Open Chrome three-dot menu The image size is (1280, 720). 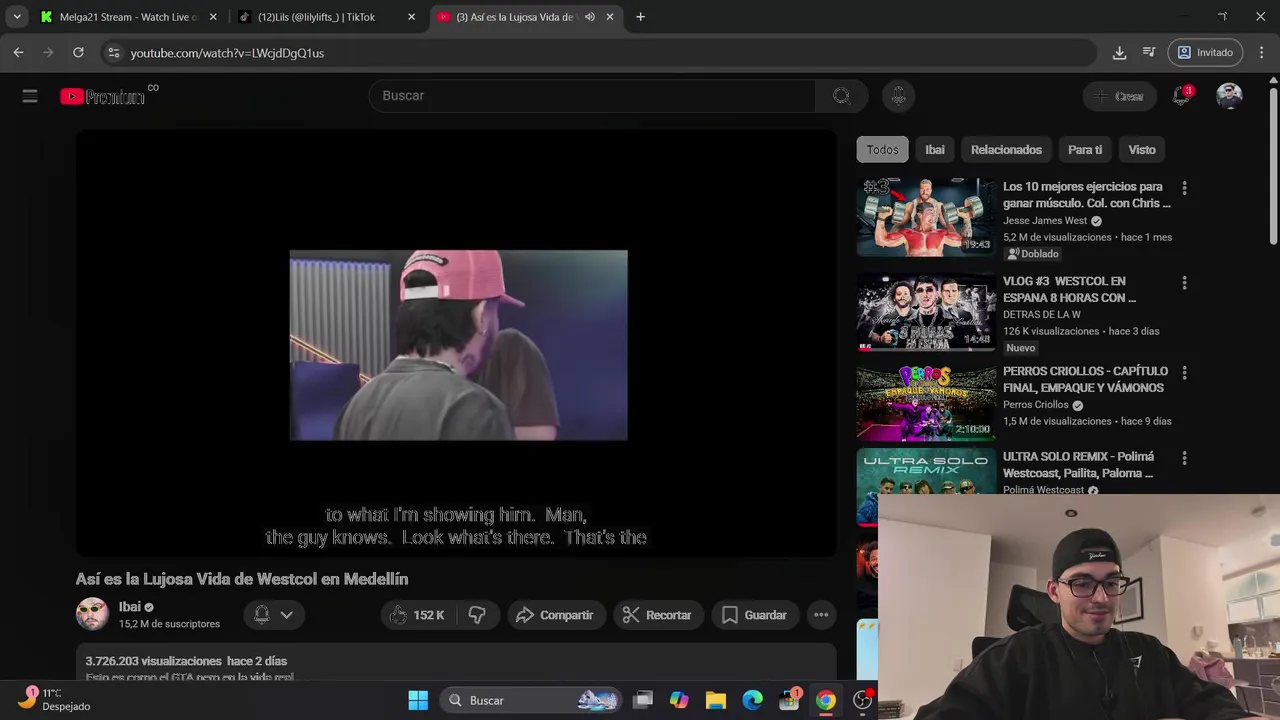point(1262,52)
